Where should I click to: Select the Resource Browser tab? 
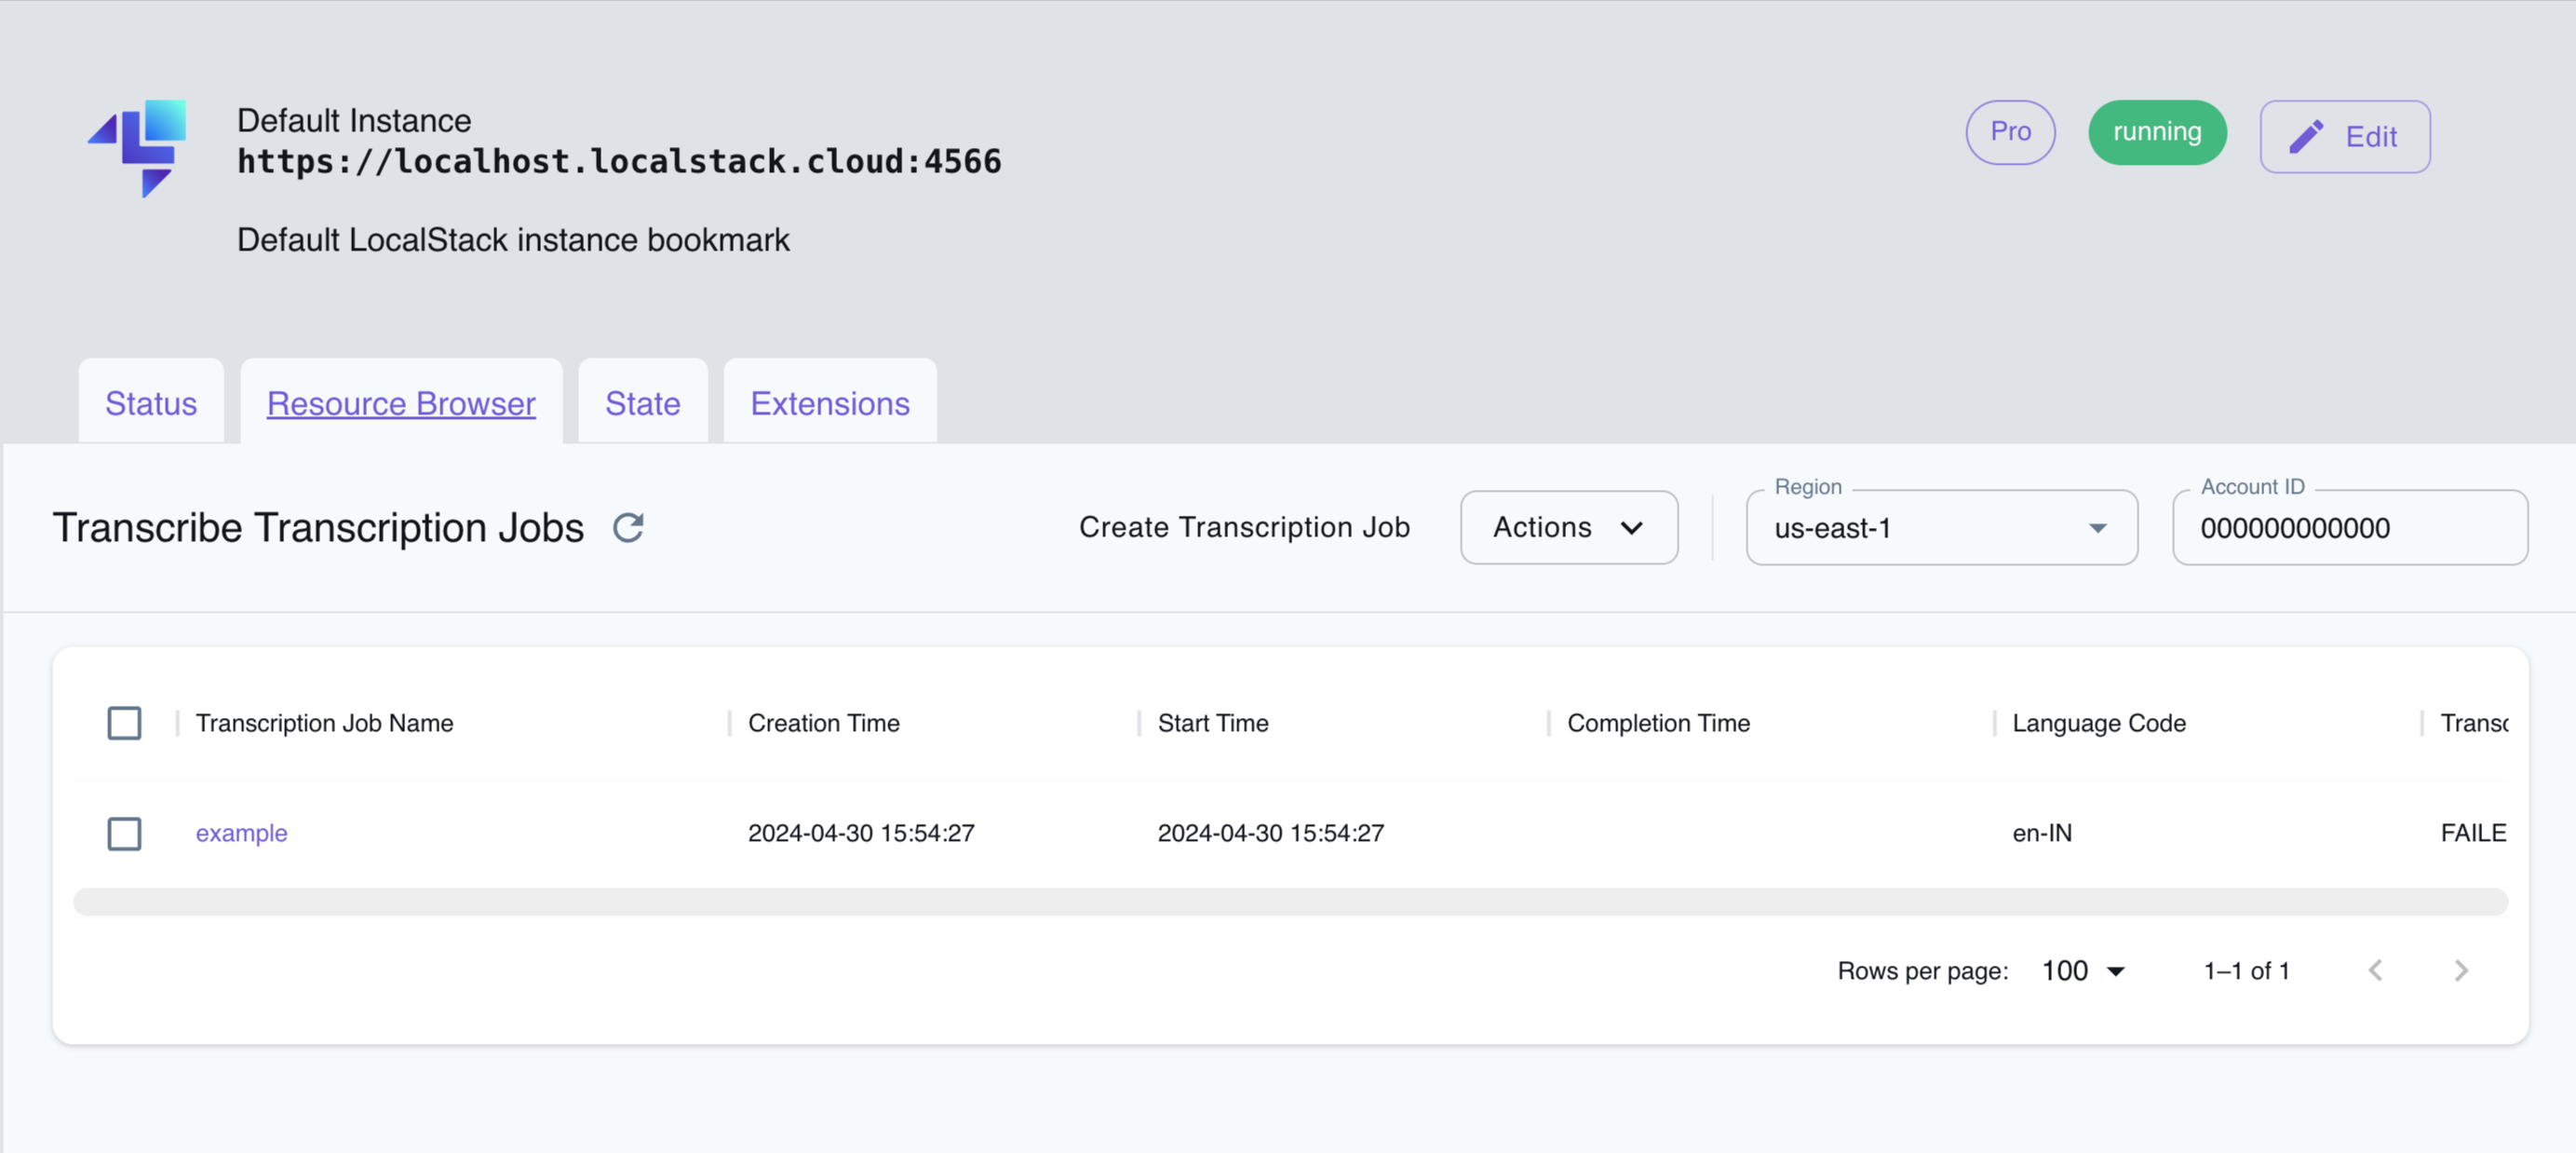tap(400, 403)
